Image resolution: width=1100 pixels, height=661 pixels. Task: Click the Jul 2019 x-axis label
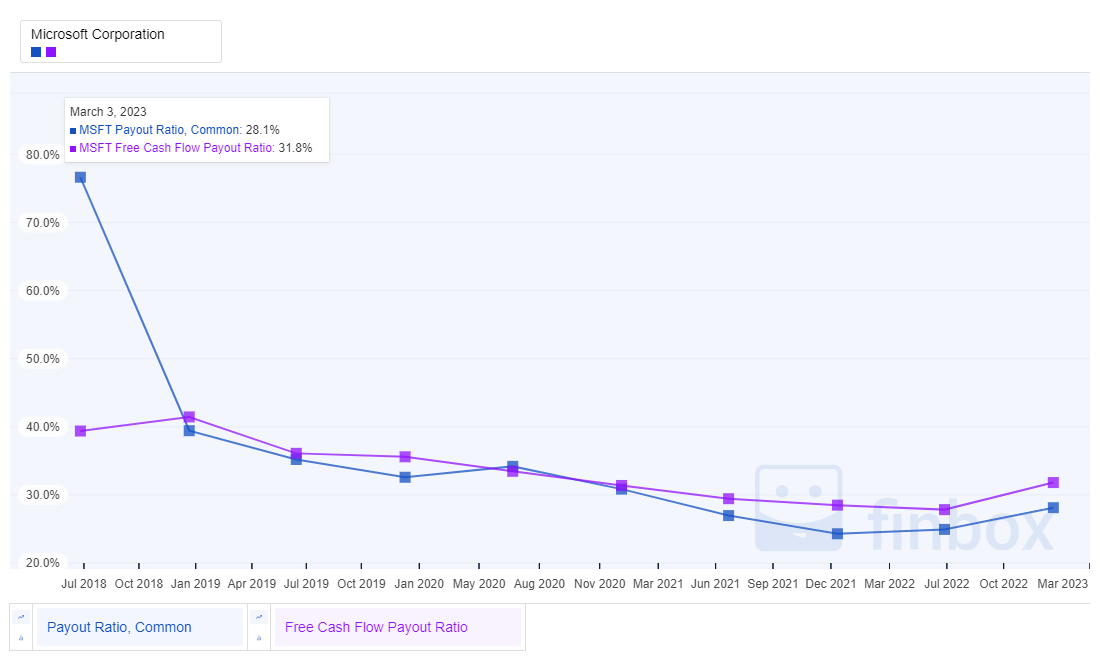(x=306, y=584)
